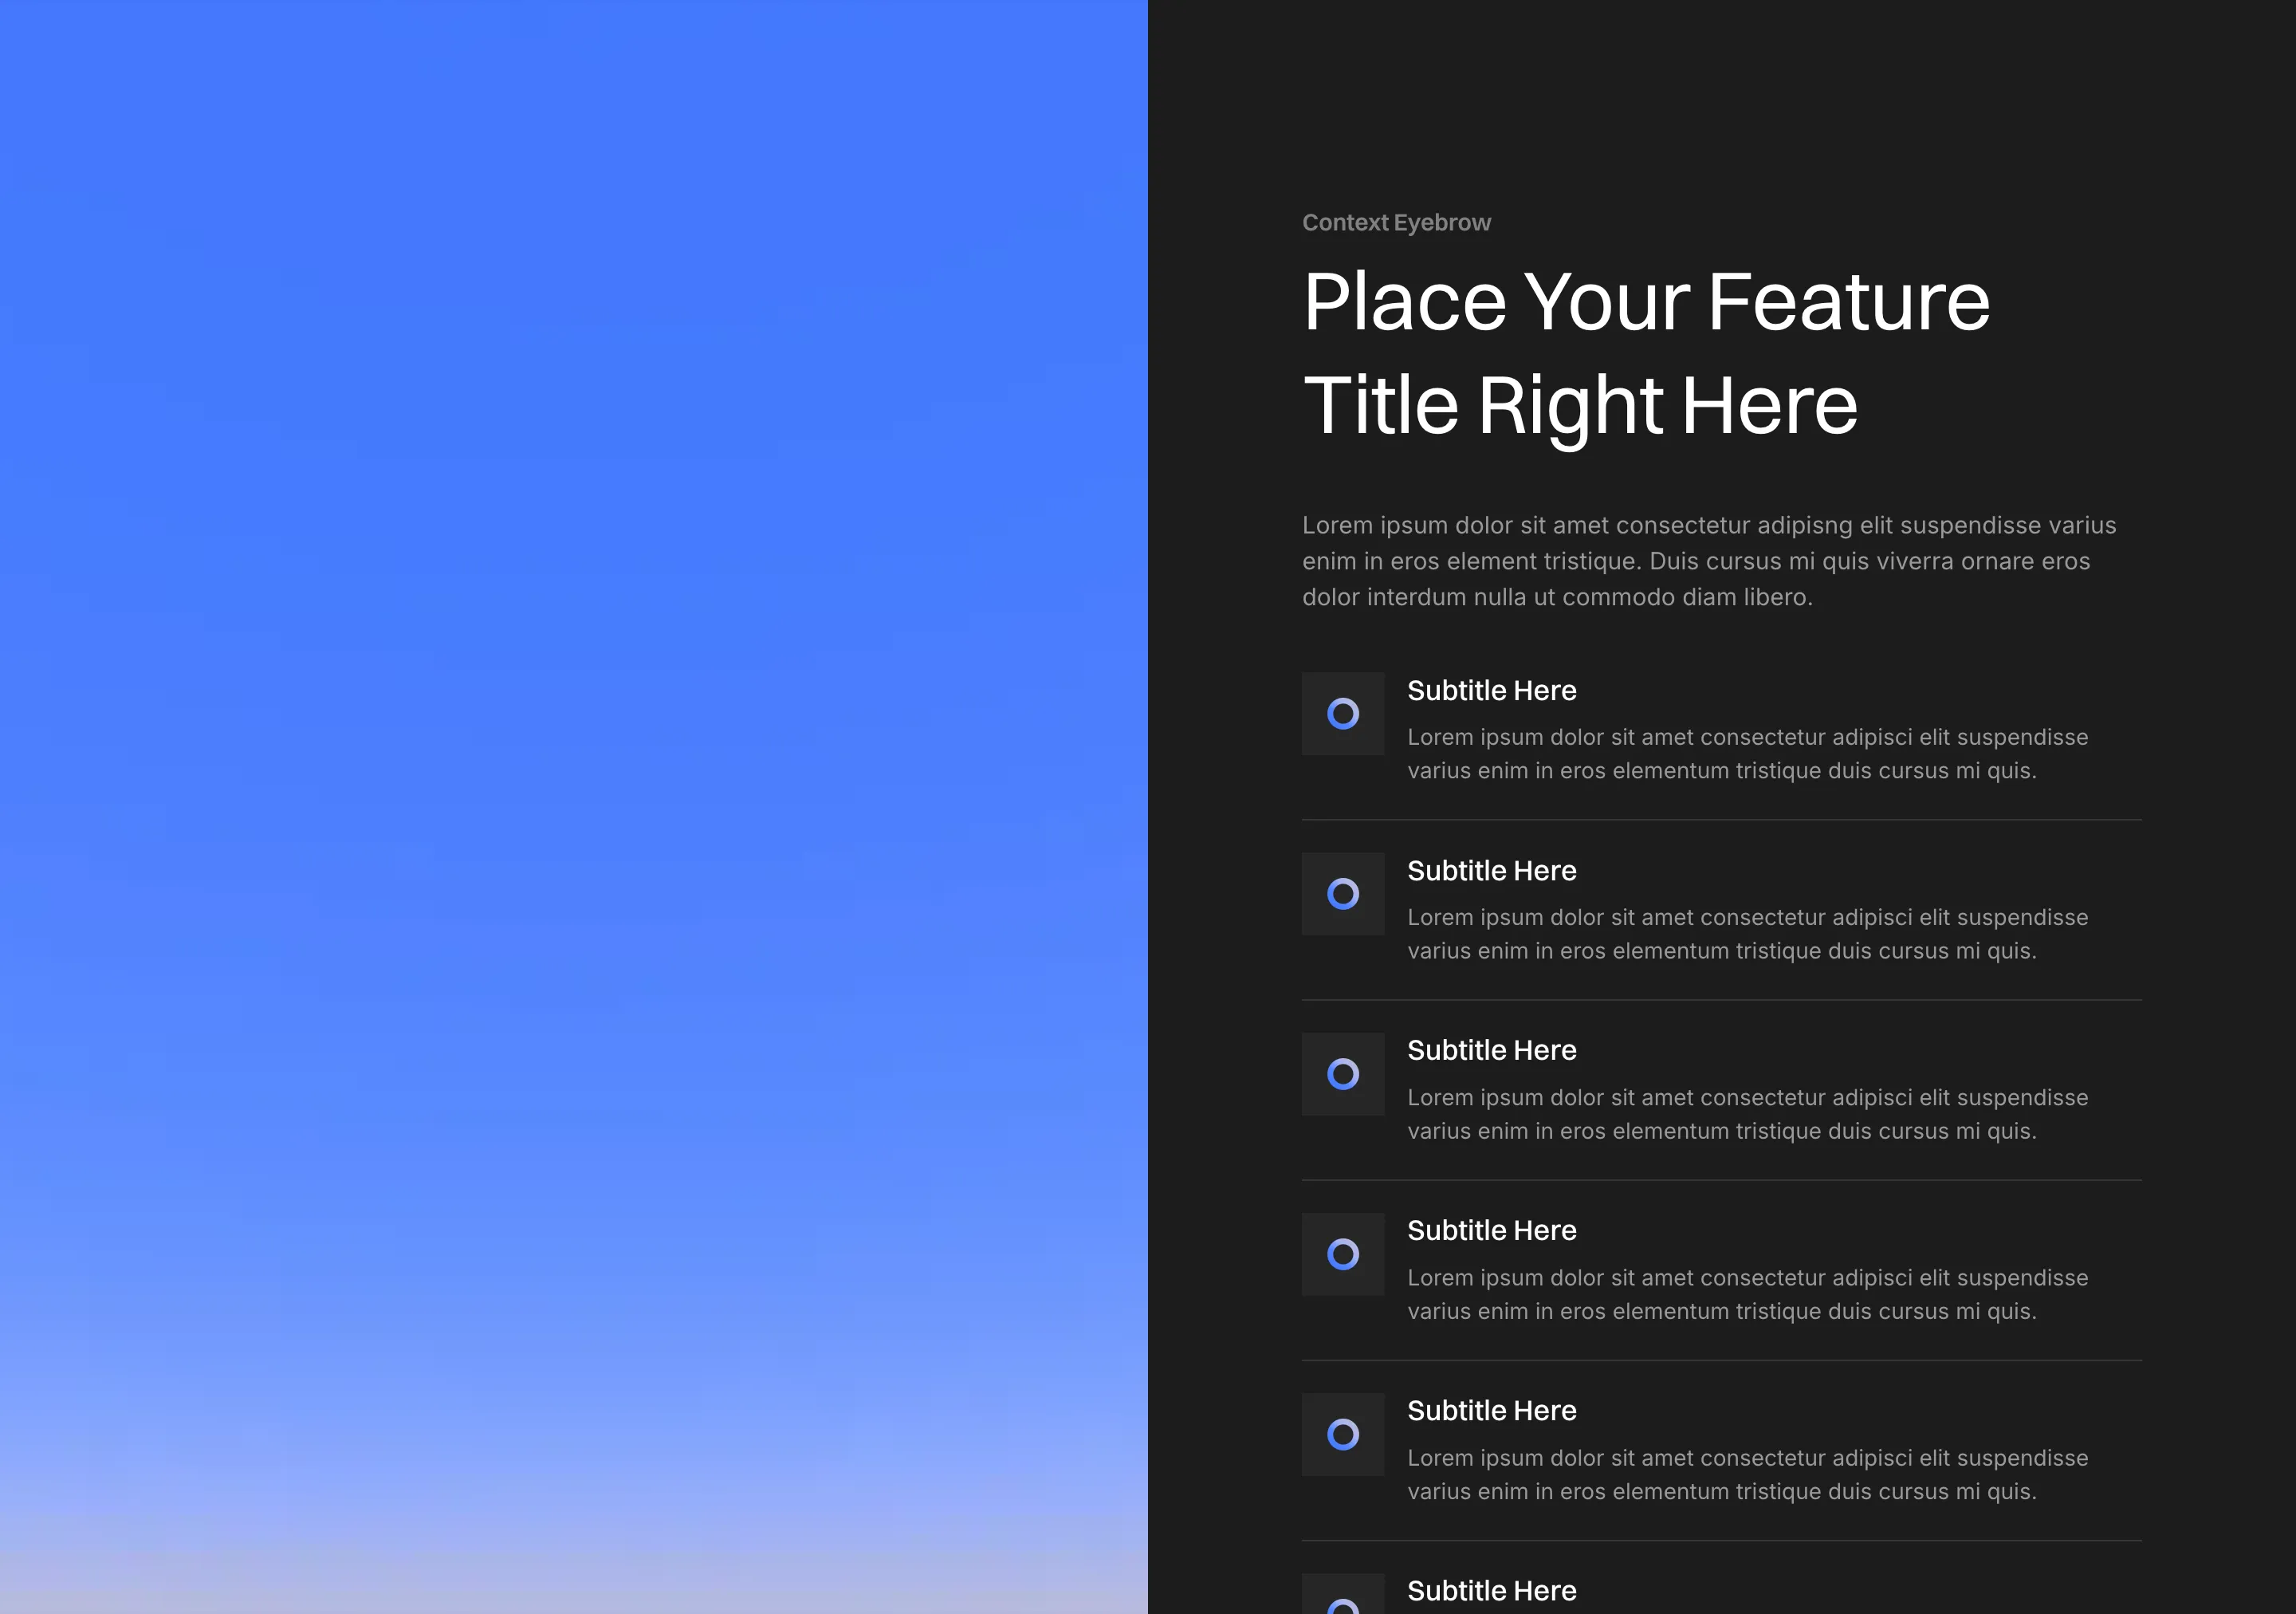Click the third feature's circle icon
This screenshot has height=1614, width=2296.
tap(1343, 1074)
